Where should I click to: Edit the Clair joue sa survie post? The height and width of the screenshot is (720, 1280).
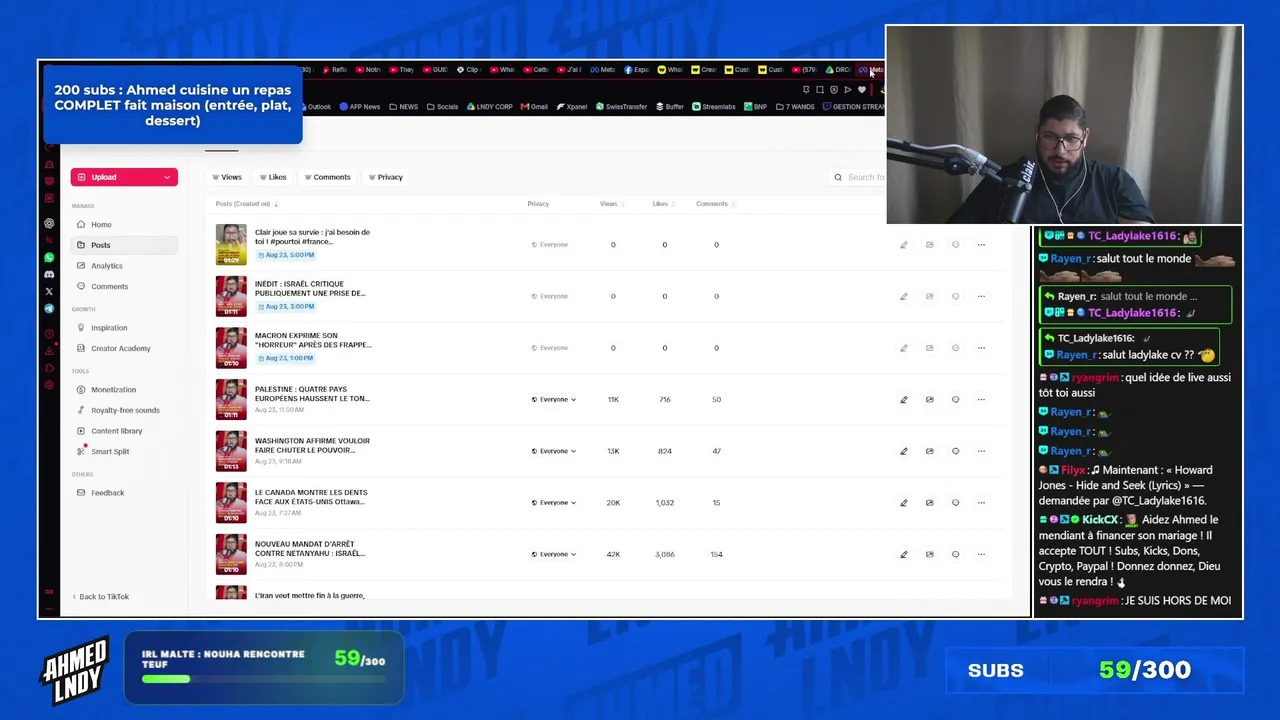pos(904,245)
